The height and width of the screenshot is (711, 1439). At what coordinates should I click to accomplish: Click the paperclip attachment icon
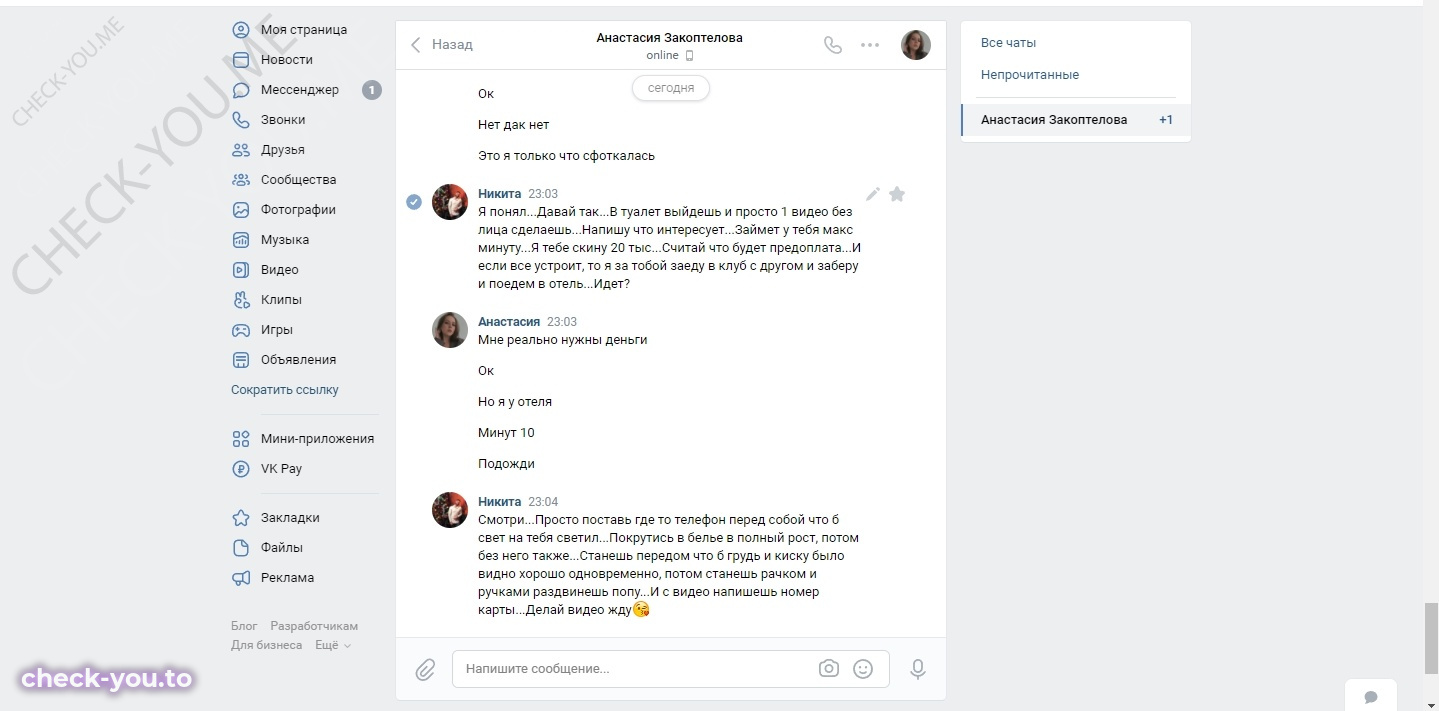click(425, 669)
